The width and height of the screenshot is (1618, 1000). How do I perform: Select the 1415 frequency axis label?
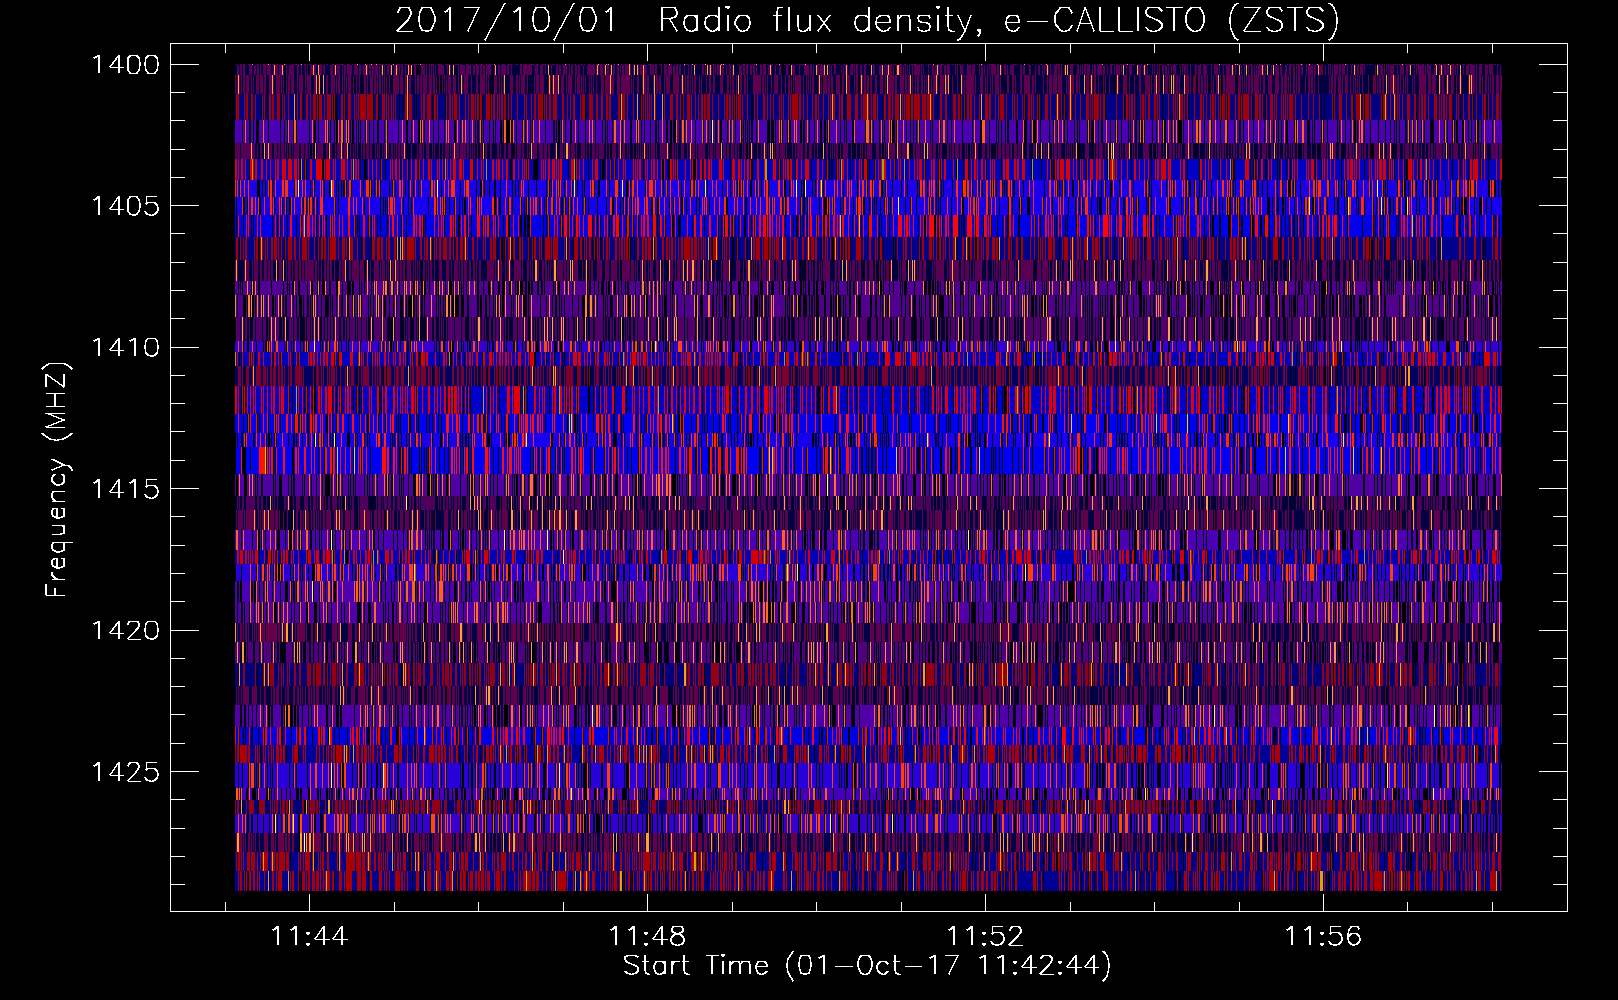coord(125,489)
